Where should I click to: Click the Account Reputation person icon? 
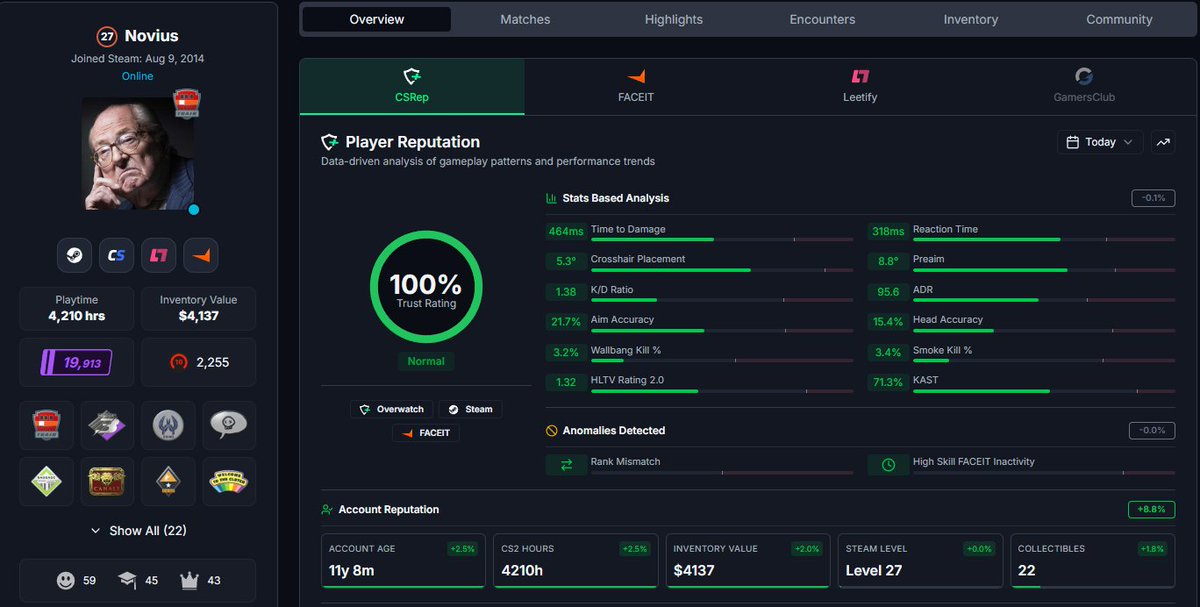(327, 509)
